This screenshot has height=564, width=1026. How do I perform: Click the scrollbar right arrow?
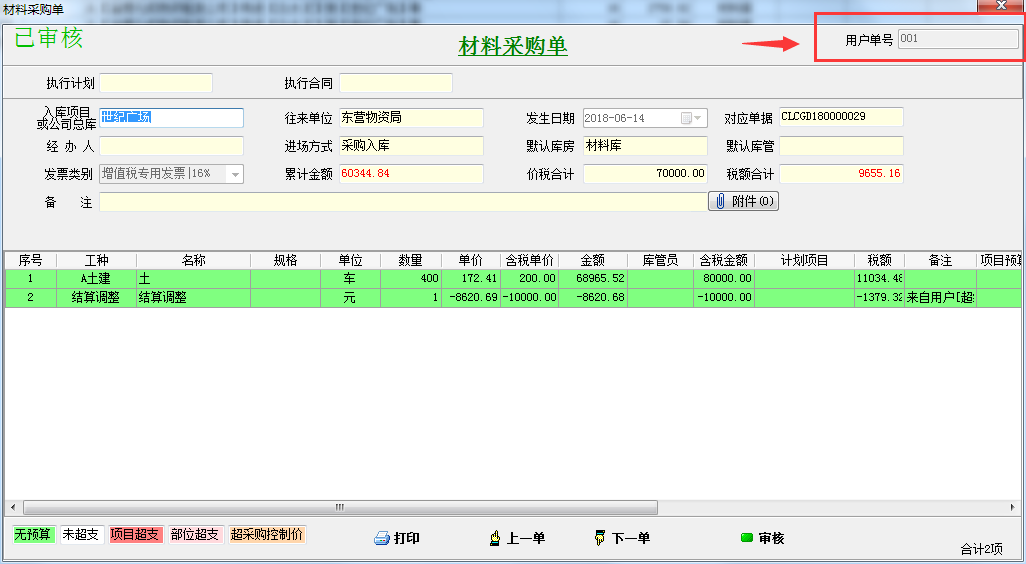tap(1012, 508)
